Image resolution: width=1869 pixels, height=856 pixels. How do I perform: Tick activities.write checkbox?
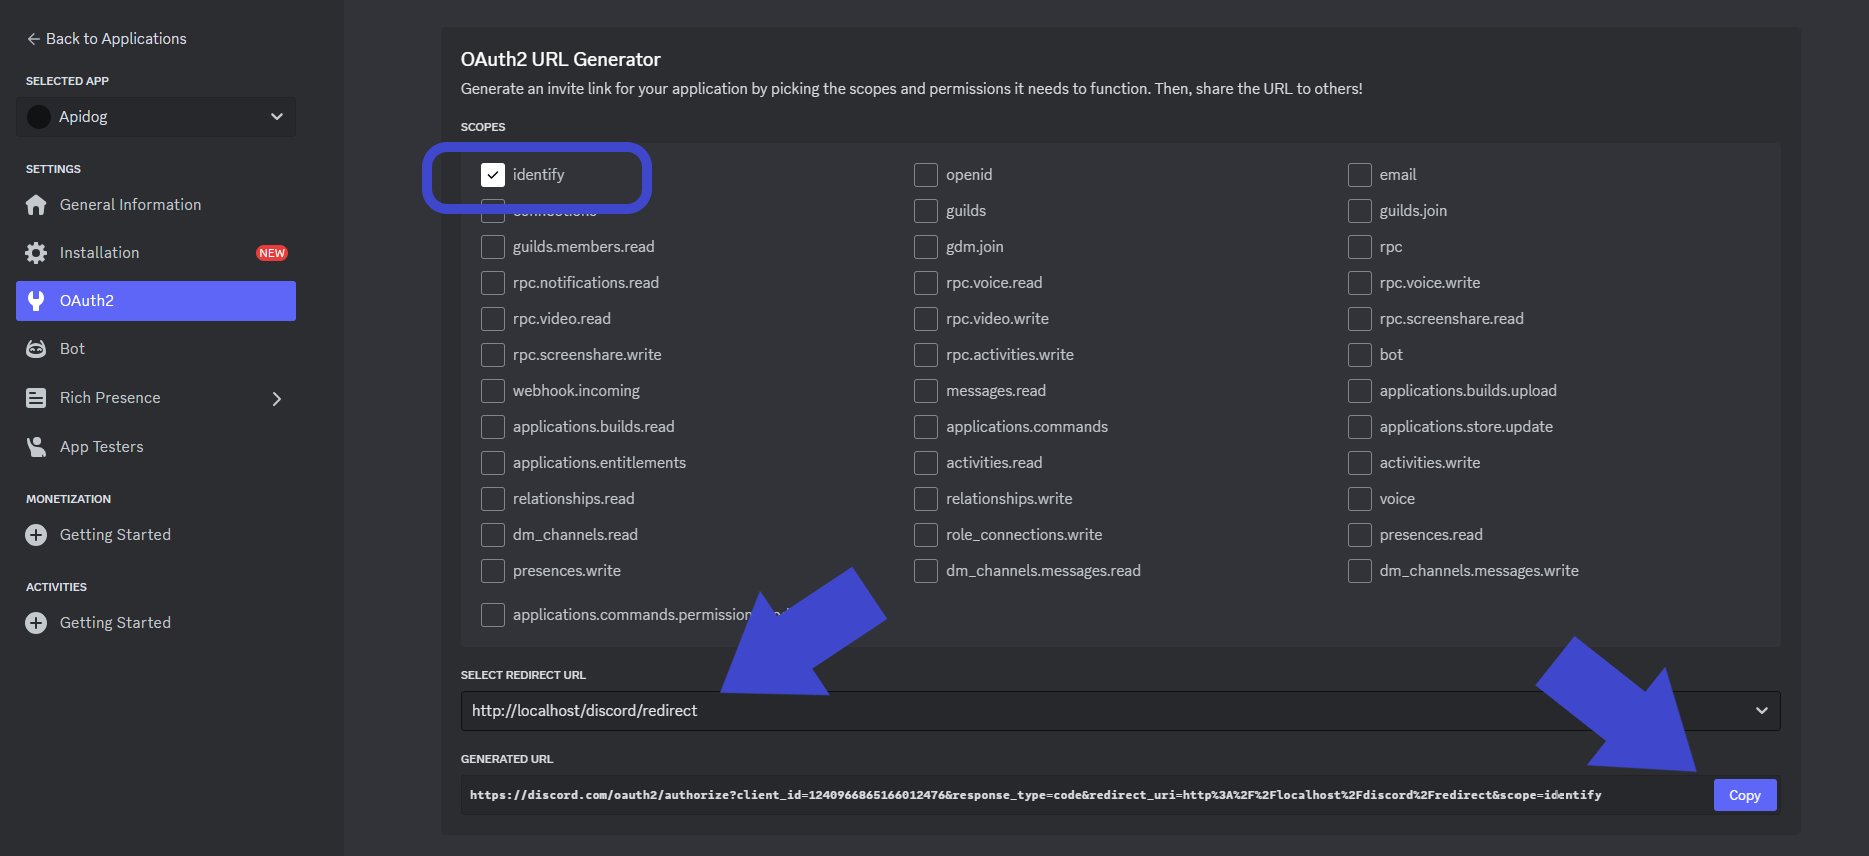point(1360,463)
